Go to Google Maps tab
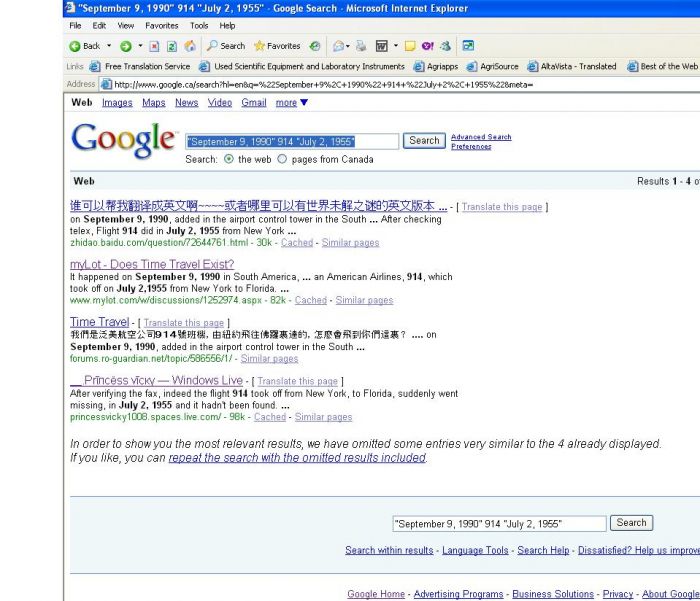This screenshot has height=601, width=700. click(x=154, y=103)
